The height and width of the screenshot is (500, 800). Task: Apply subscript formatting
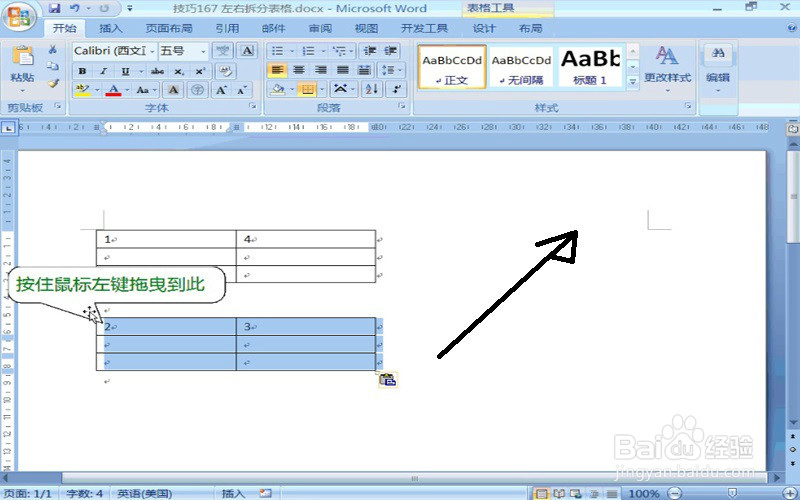(x=179, y=71)
